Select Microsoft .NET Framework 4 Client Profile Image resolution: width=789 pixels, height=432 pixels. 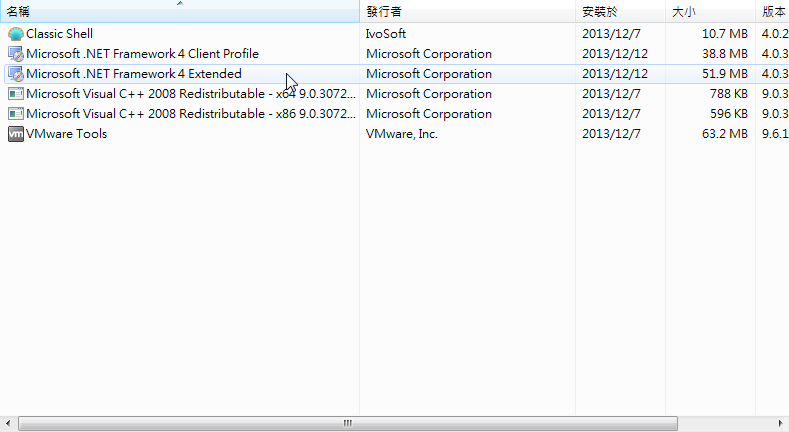pyautogui.click(x=142, y=54)
